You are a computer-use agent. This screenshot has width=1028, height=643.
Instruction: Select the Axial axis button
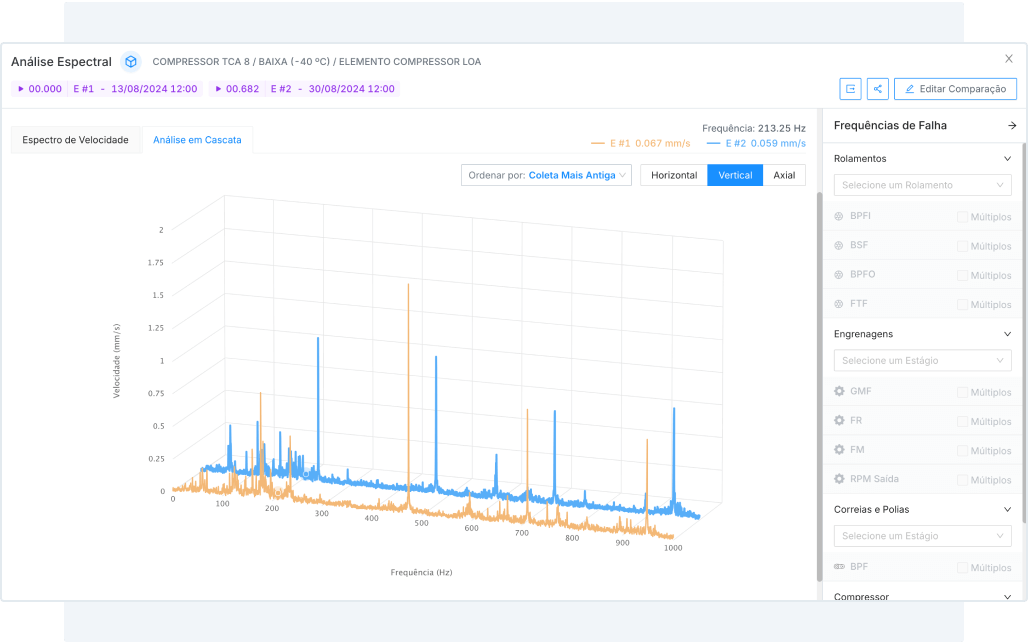click(784, 175)
